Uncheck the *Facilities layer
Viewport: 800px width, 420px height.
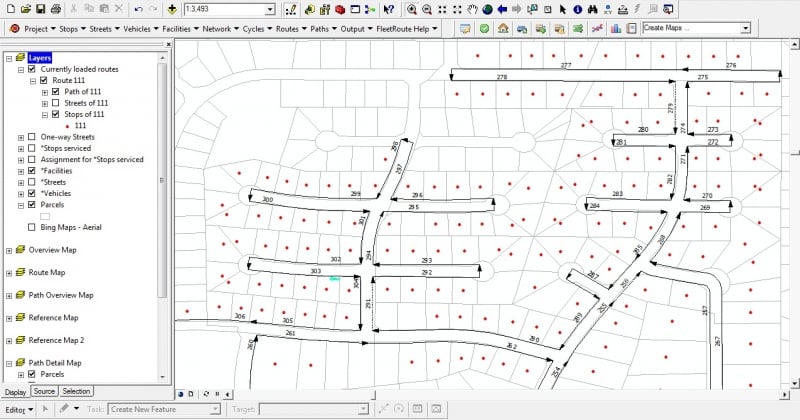point(32,170)
